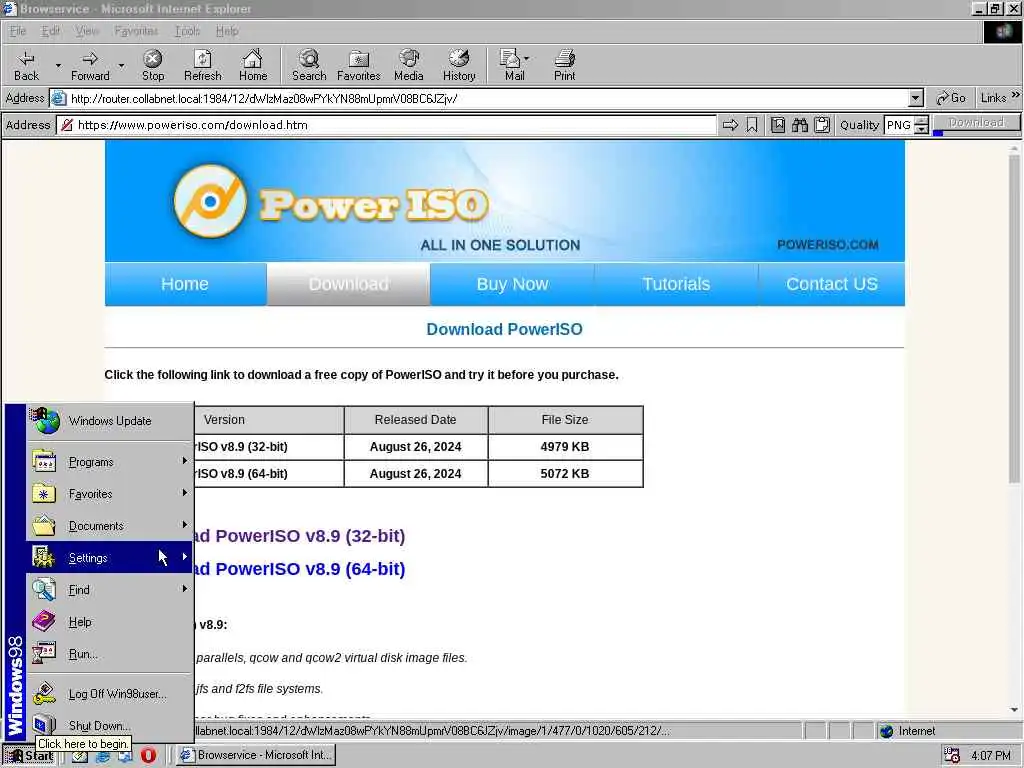This screenshot has width=1024, height=768.
Task: Click the binoculars find icon
Action: pyautogui.click(x=799, y=125)
